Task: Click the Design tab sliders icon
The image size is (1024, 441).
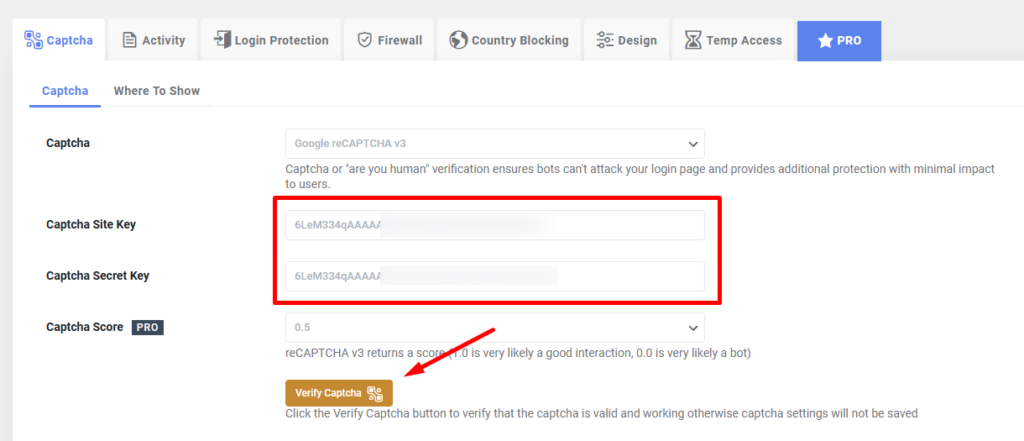Action: pos(604,41)
